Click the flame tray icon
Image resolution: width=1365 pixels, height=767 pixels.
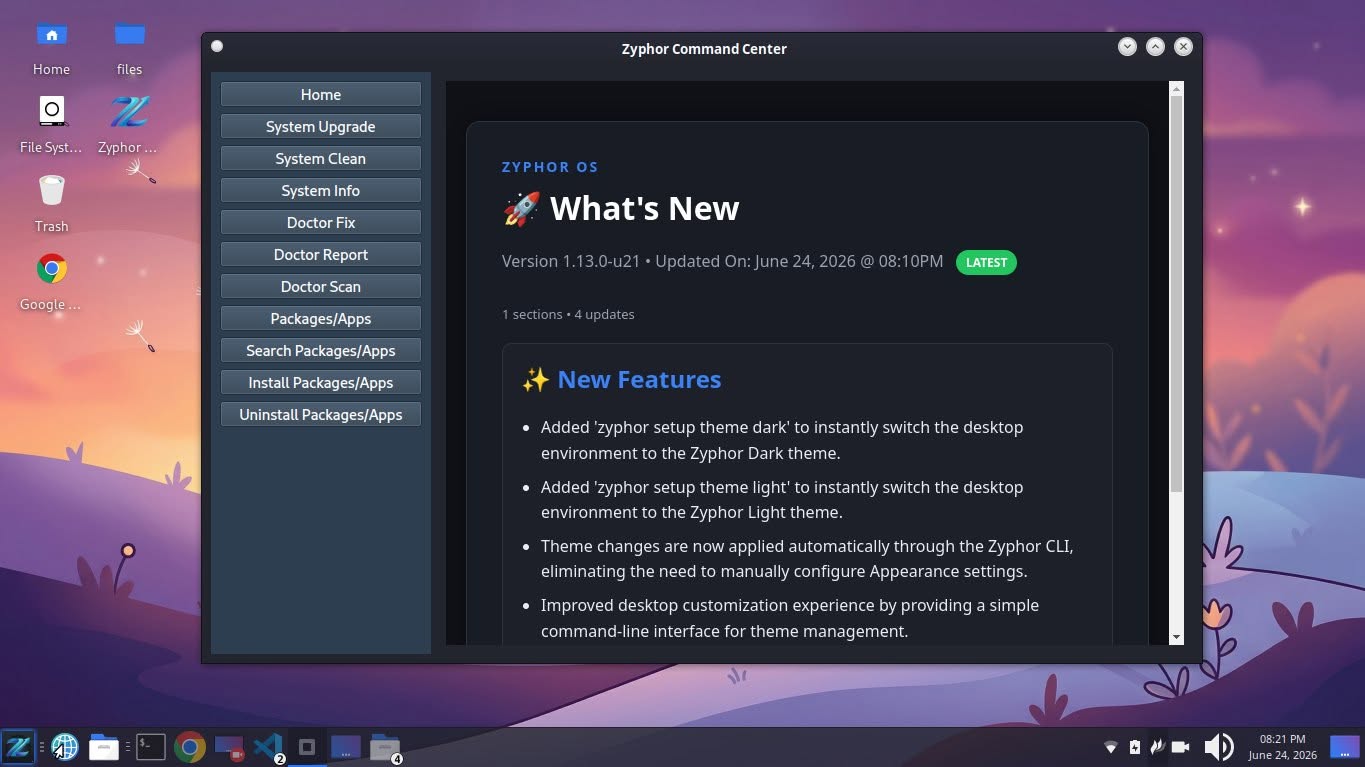pos(1157,747)
